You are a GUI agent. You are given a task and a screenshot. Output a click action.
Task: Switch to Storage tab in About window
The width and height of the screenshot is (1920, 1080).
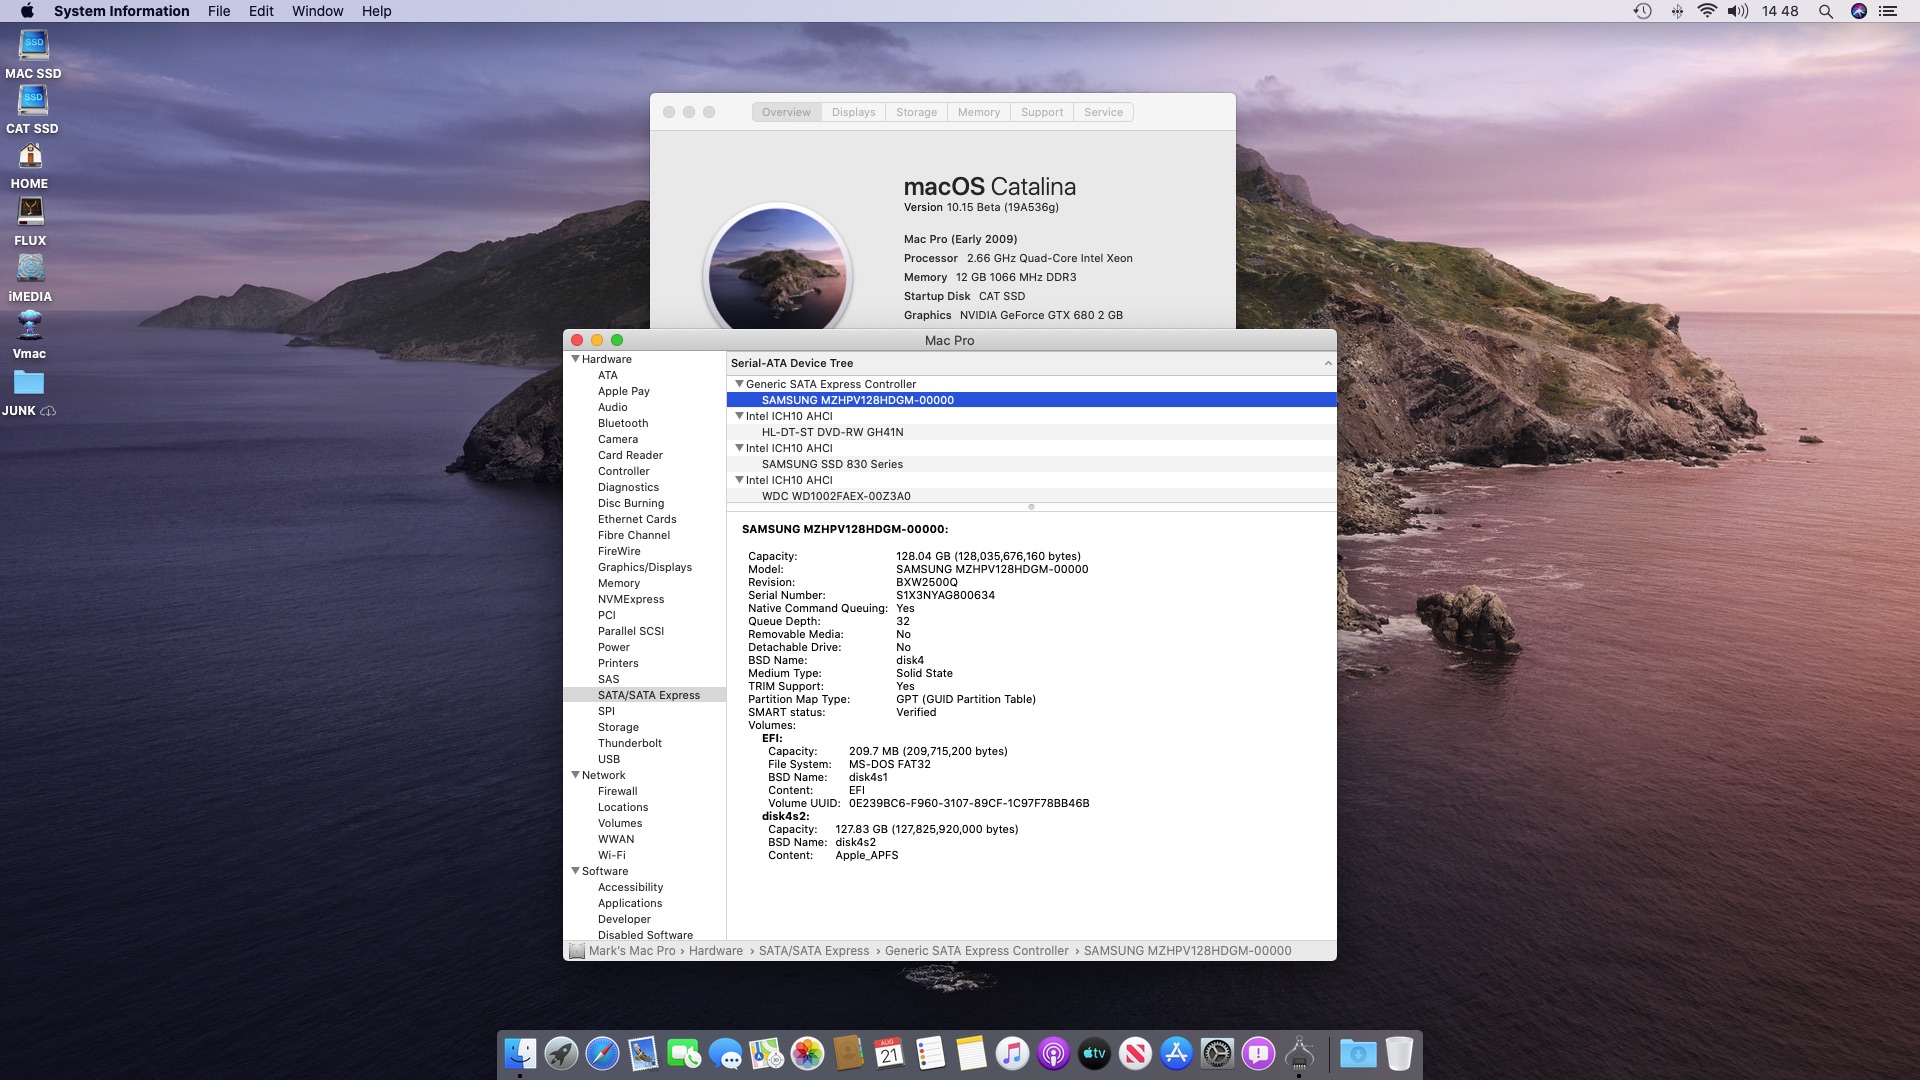916,112
